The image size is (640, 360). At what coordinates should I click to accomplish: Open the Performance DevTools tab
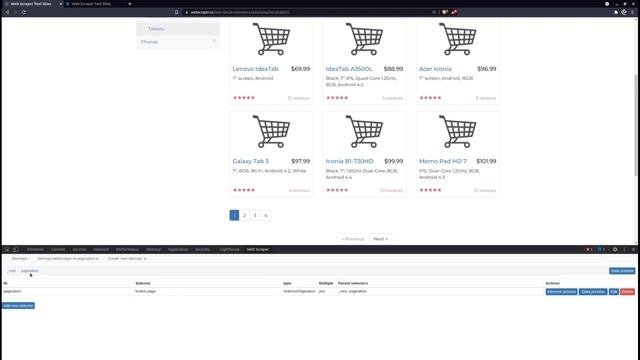127,249
